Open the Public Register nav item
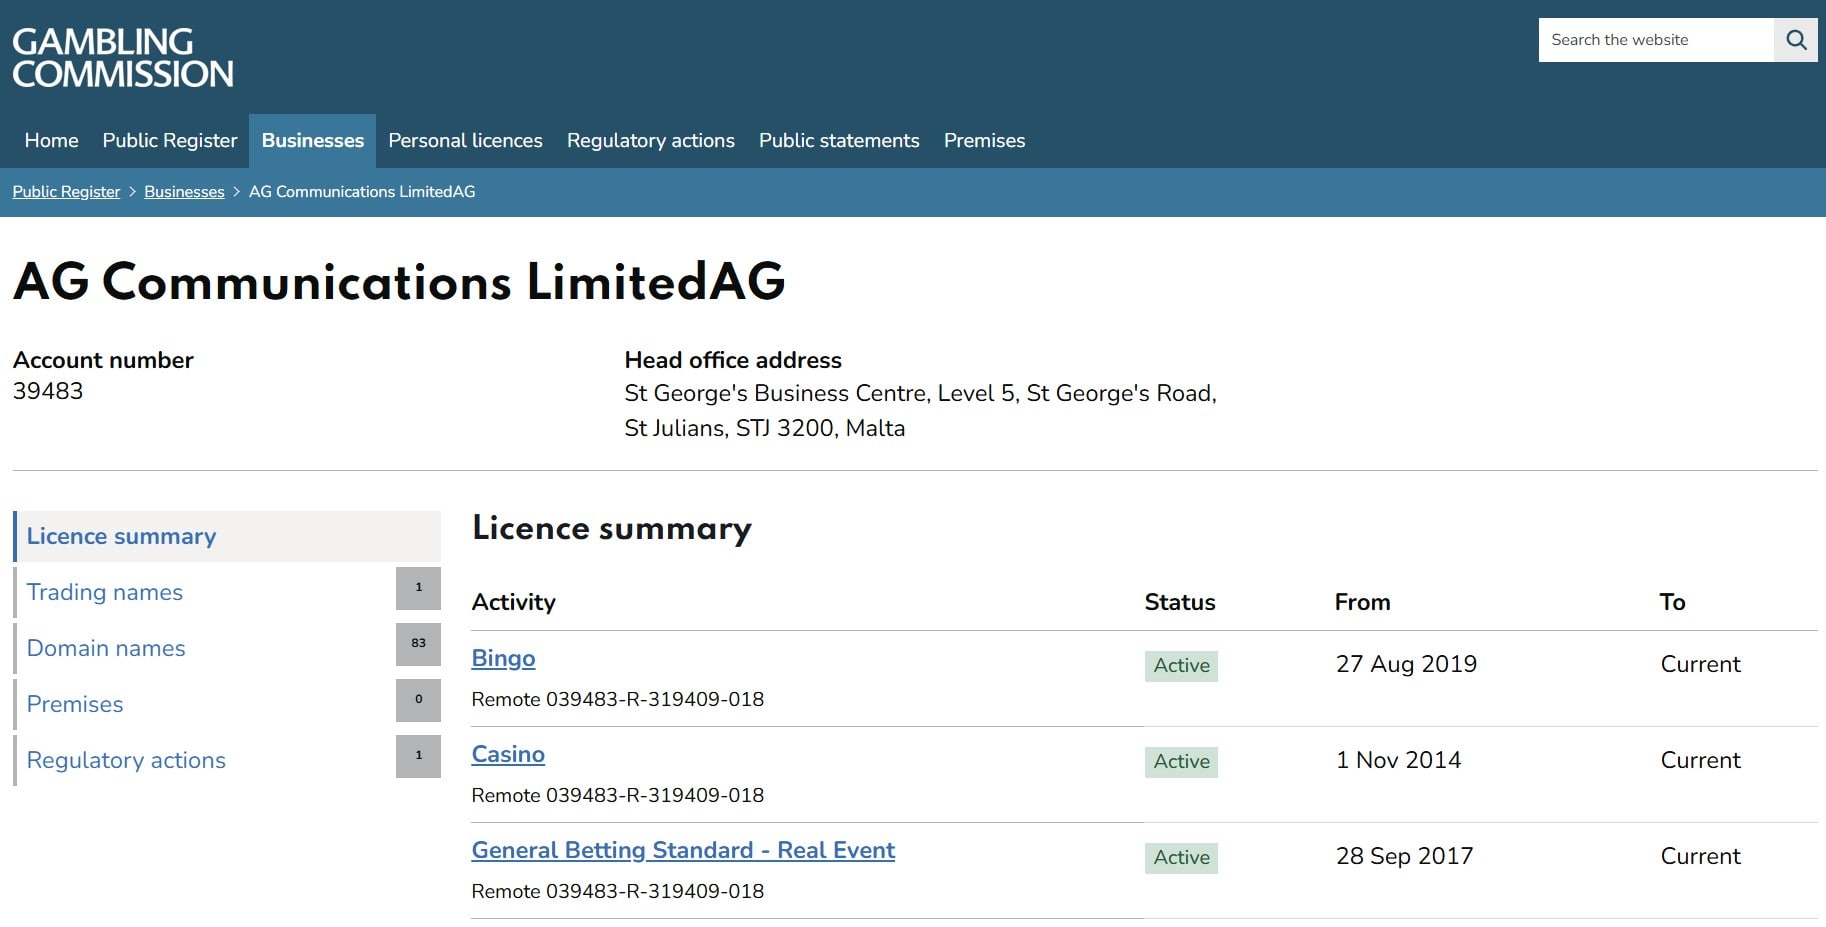Viewport: 1826px width, 927px height. click(x=170, y=141)
